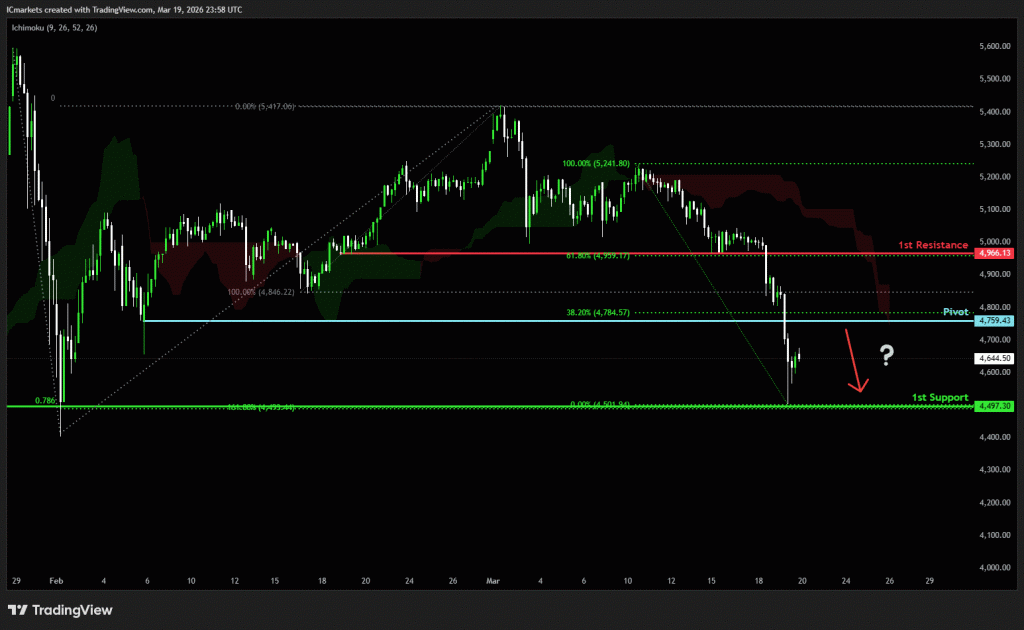This screenshot has width=1024, height=630.
Task: Click the 1st Support text label
Action: 939,398
